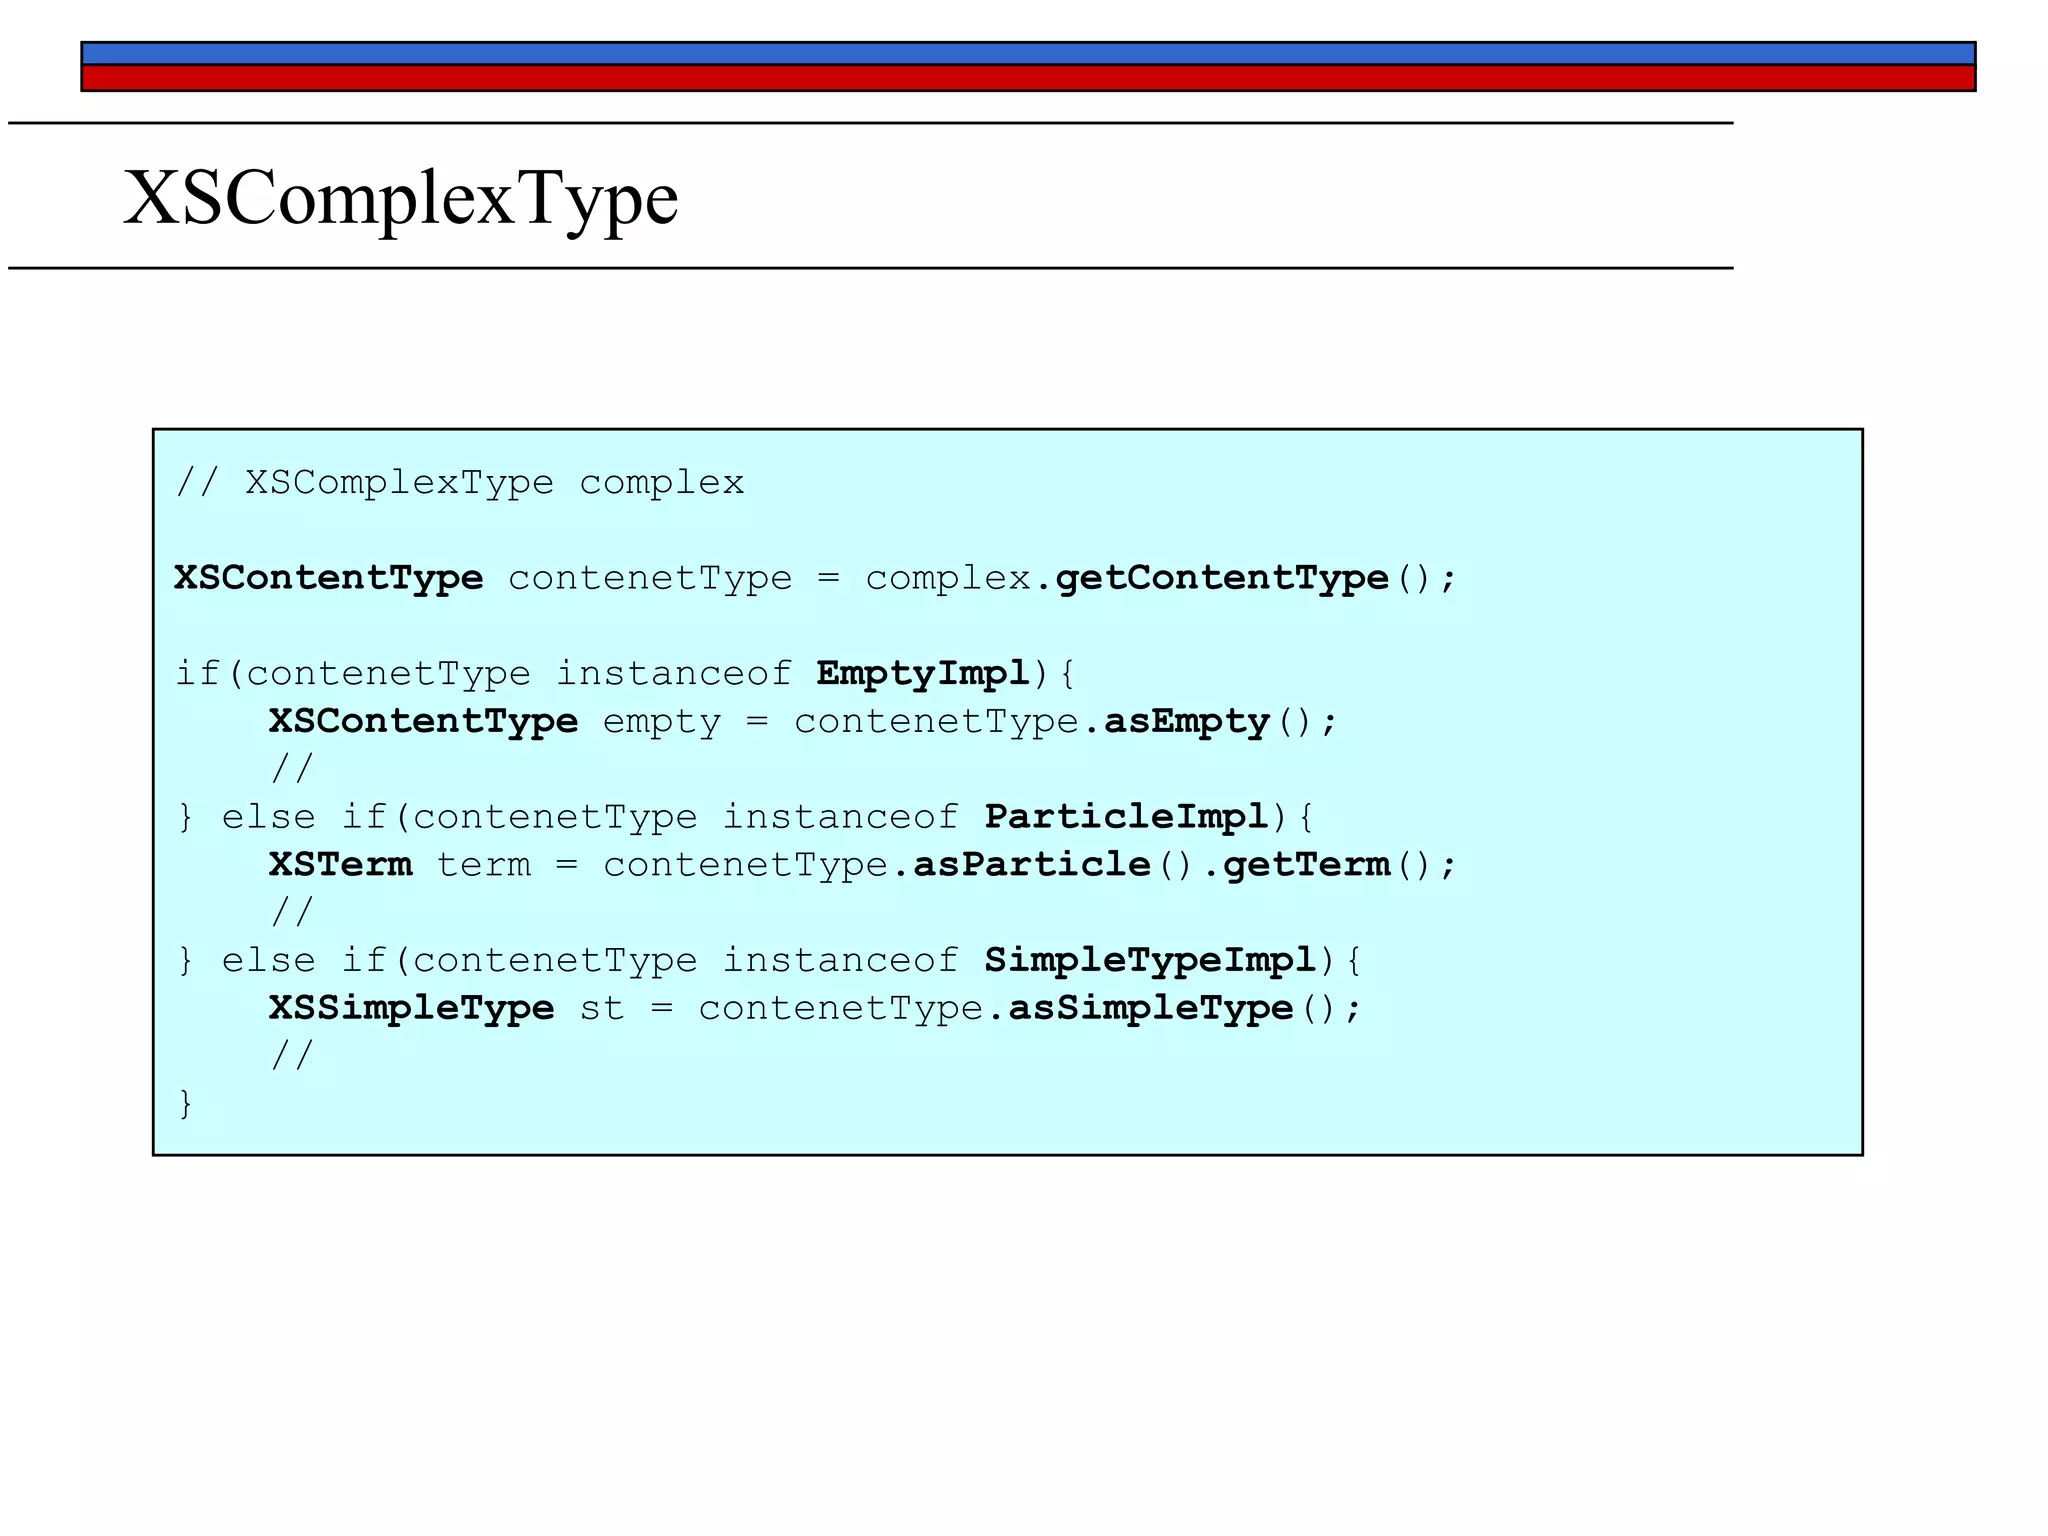Click the bold 'asEmpty' method call
The width and height of the screenshot is (2048, 1536).
pos(1186,721)
